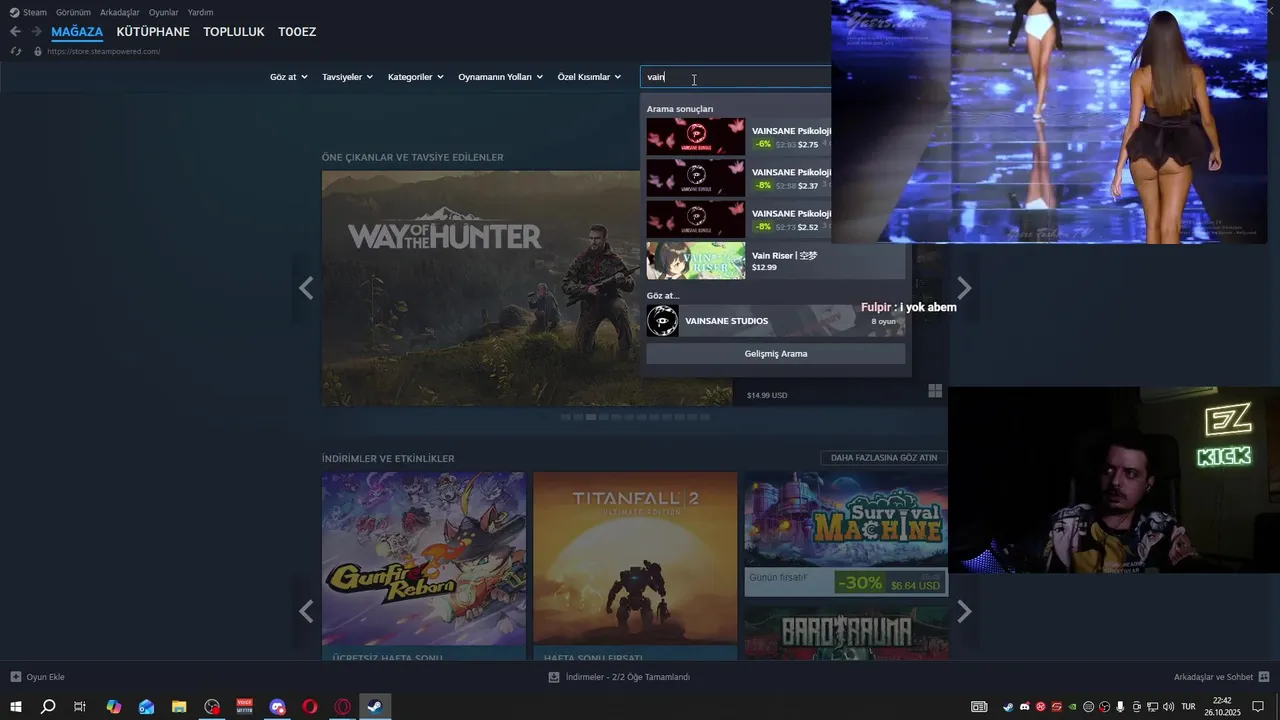Expand the Kategoriler dropdown
This screenshot has height=720, width=1280.
pyautogui.click(x=415, y=77)
